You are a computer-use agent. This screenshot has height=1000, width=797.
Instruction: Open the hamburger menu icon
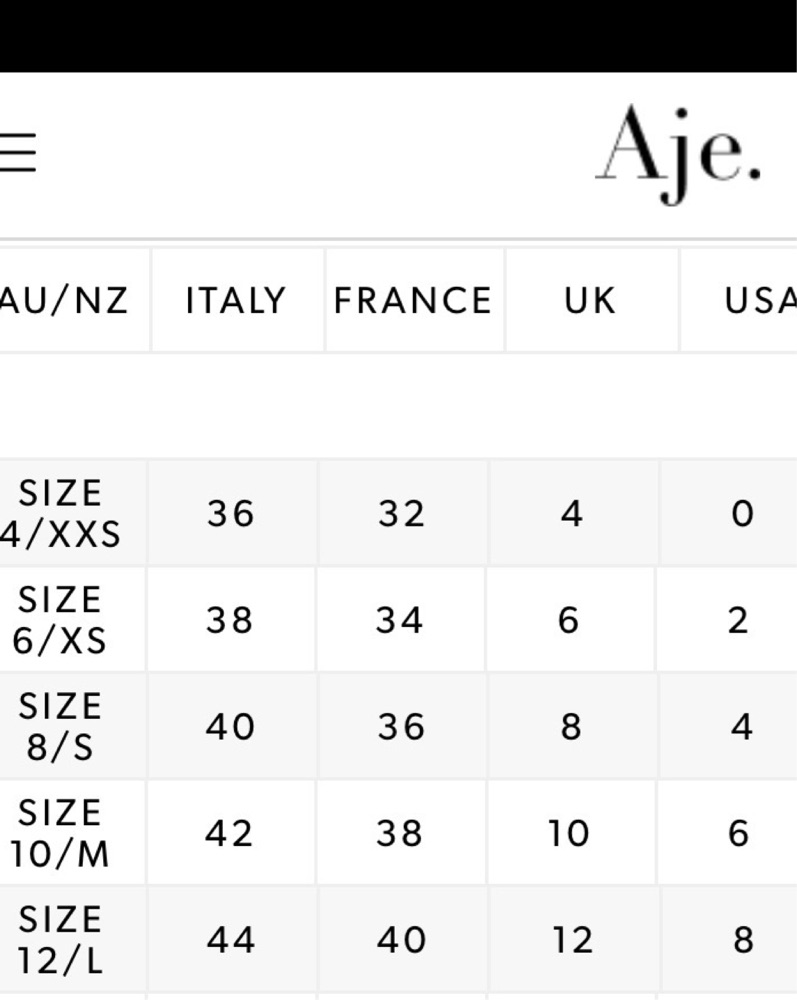[x=17, y=152]
